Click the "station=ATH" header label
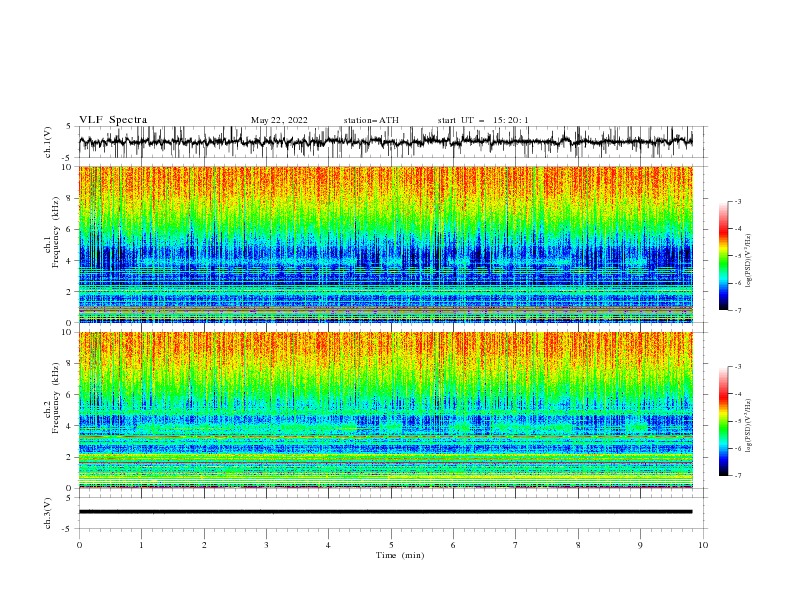Image resolution: width=792 pixels, height=612 pixels. [x=371, y=120]
